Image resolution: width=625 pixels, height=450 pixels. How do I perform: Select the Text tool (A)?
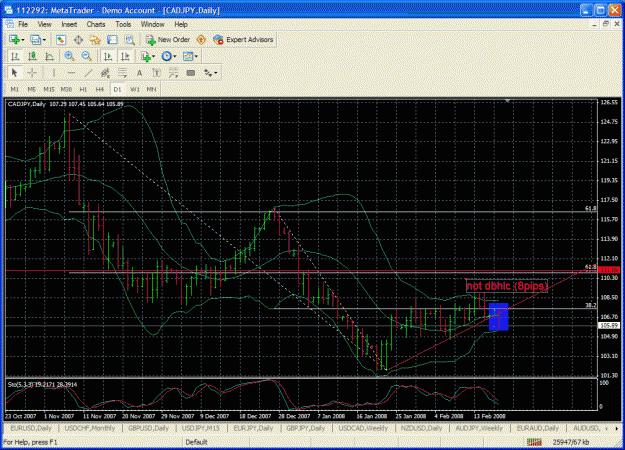click(140, 73)
